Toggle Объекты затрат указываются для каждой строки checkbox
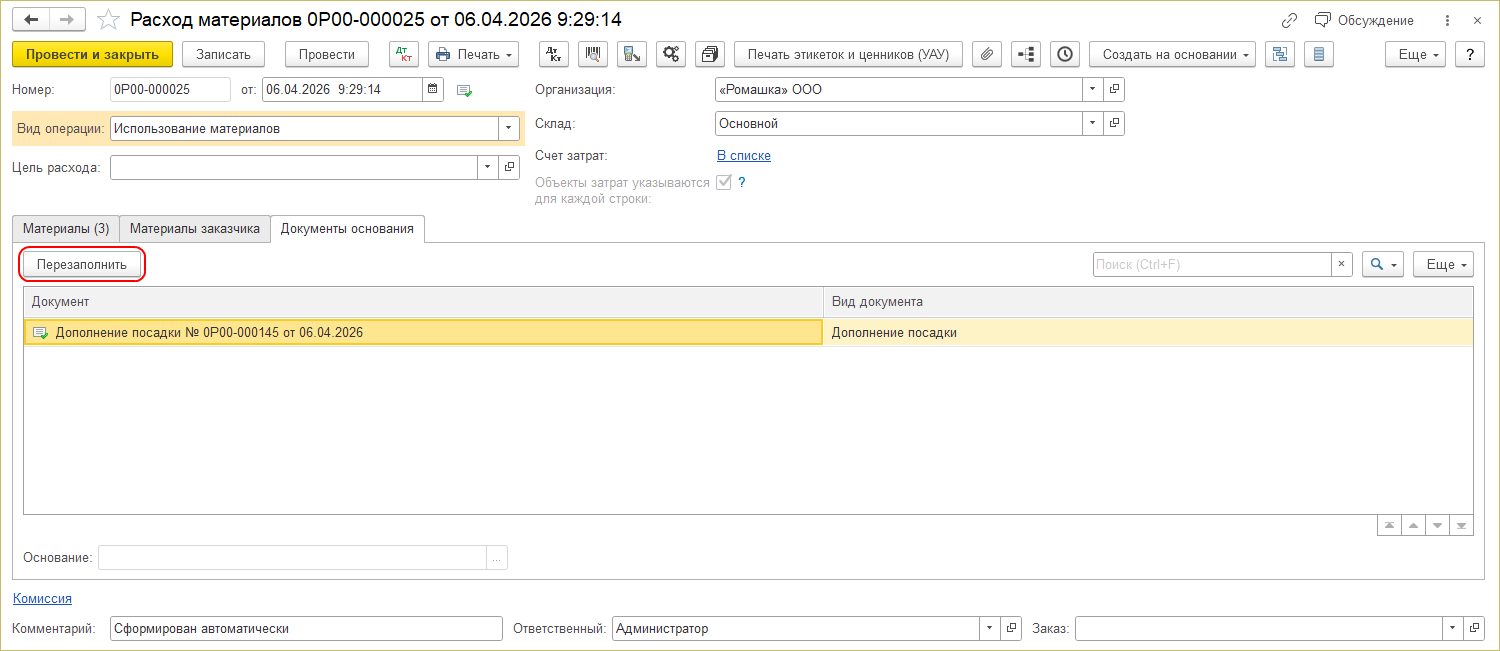The width and height of the screenshot is (1500, 651). [x=724, y=182]
